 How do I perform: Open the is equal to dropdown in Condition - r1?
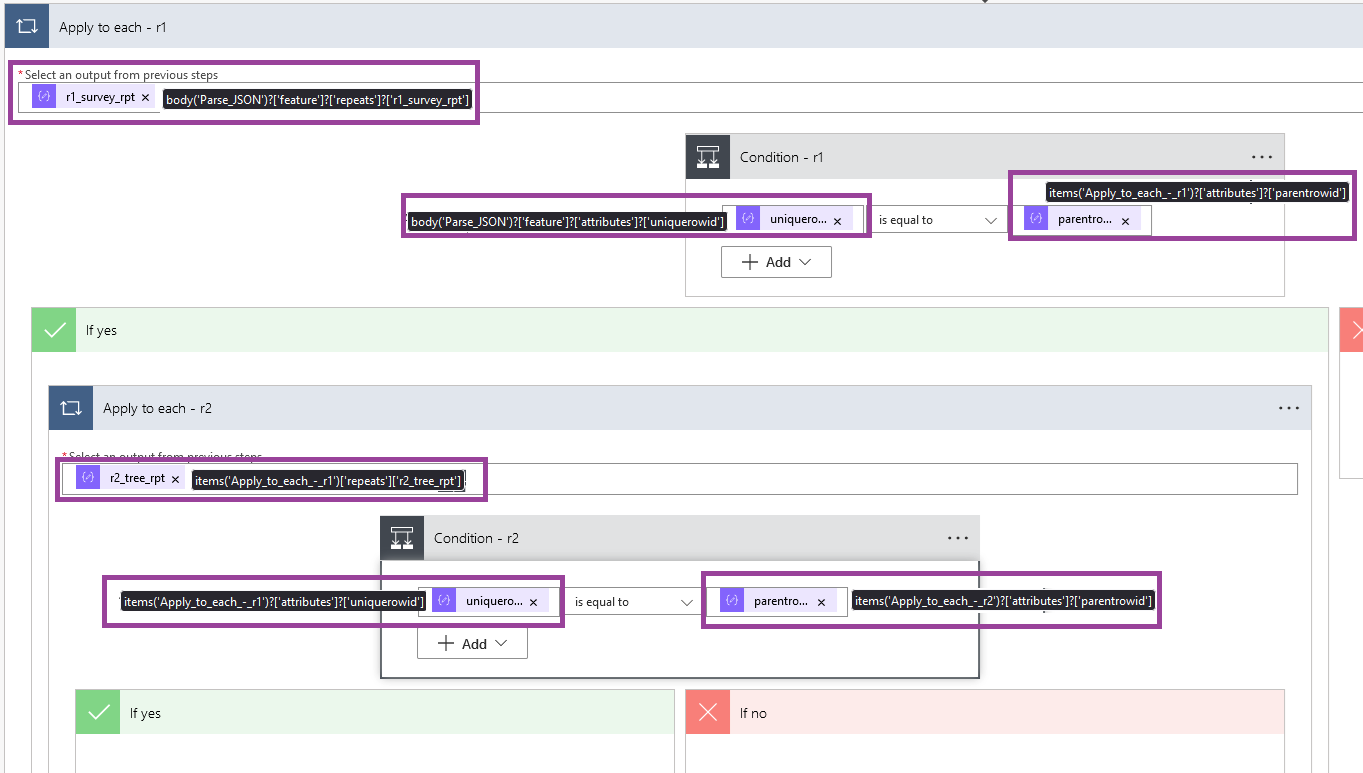(x=937, y=219)
